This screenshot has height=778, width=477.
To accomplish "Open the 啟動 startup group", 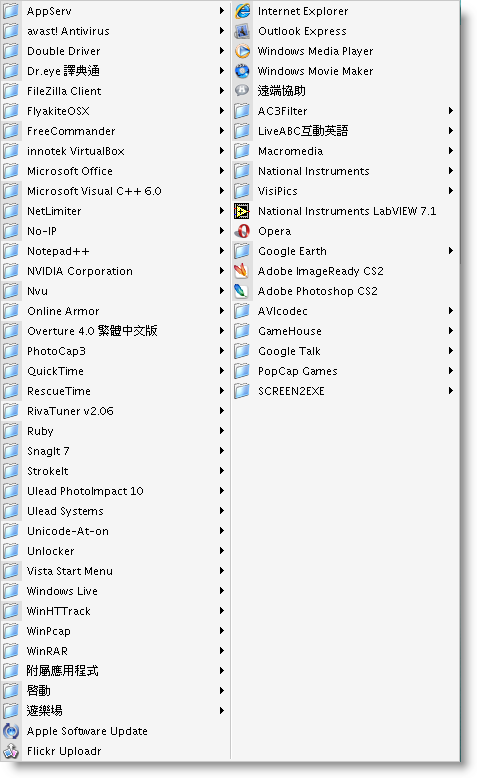I will tap(115, 691).
